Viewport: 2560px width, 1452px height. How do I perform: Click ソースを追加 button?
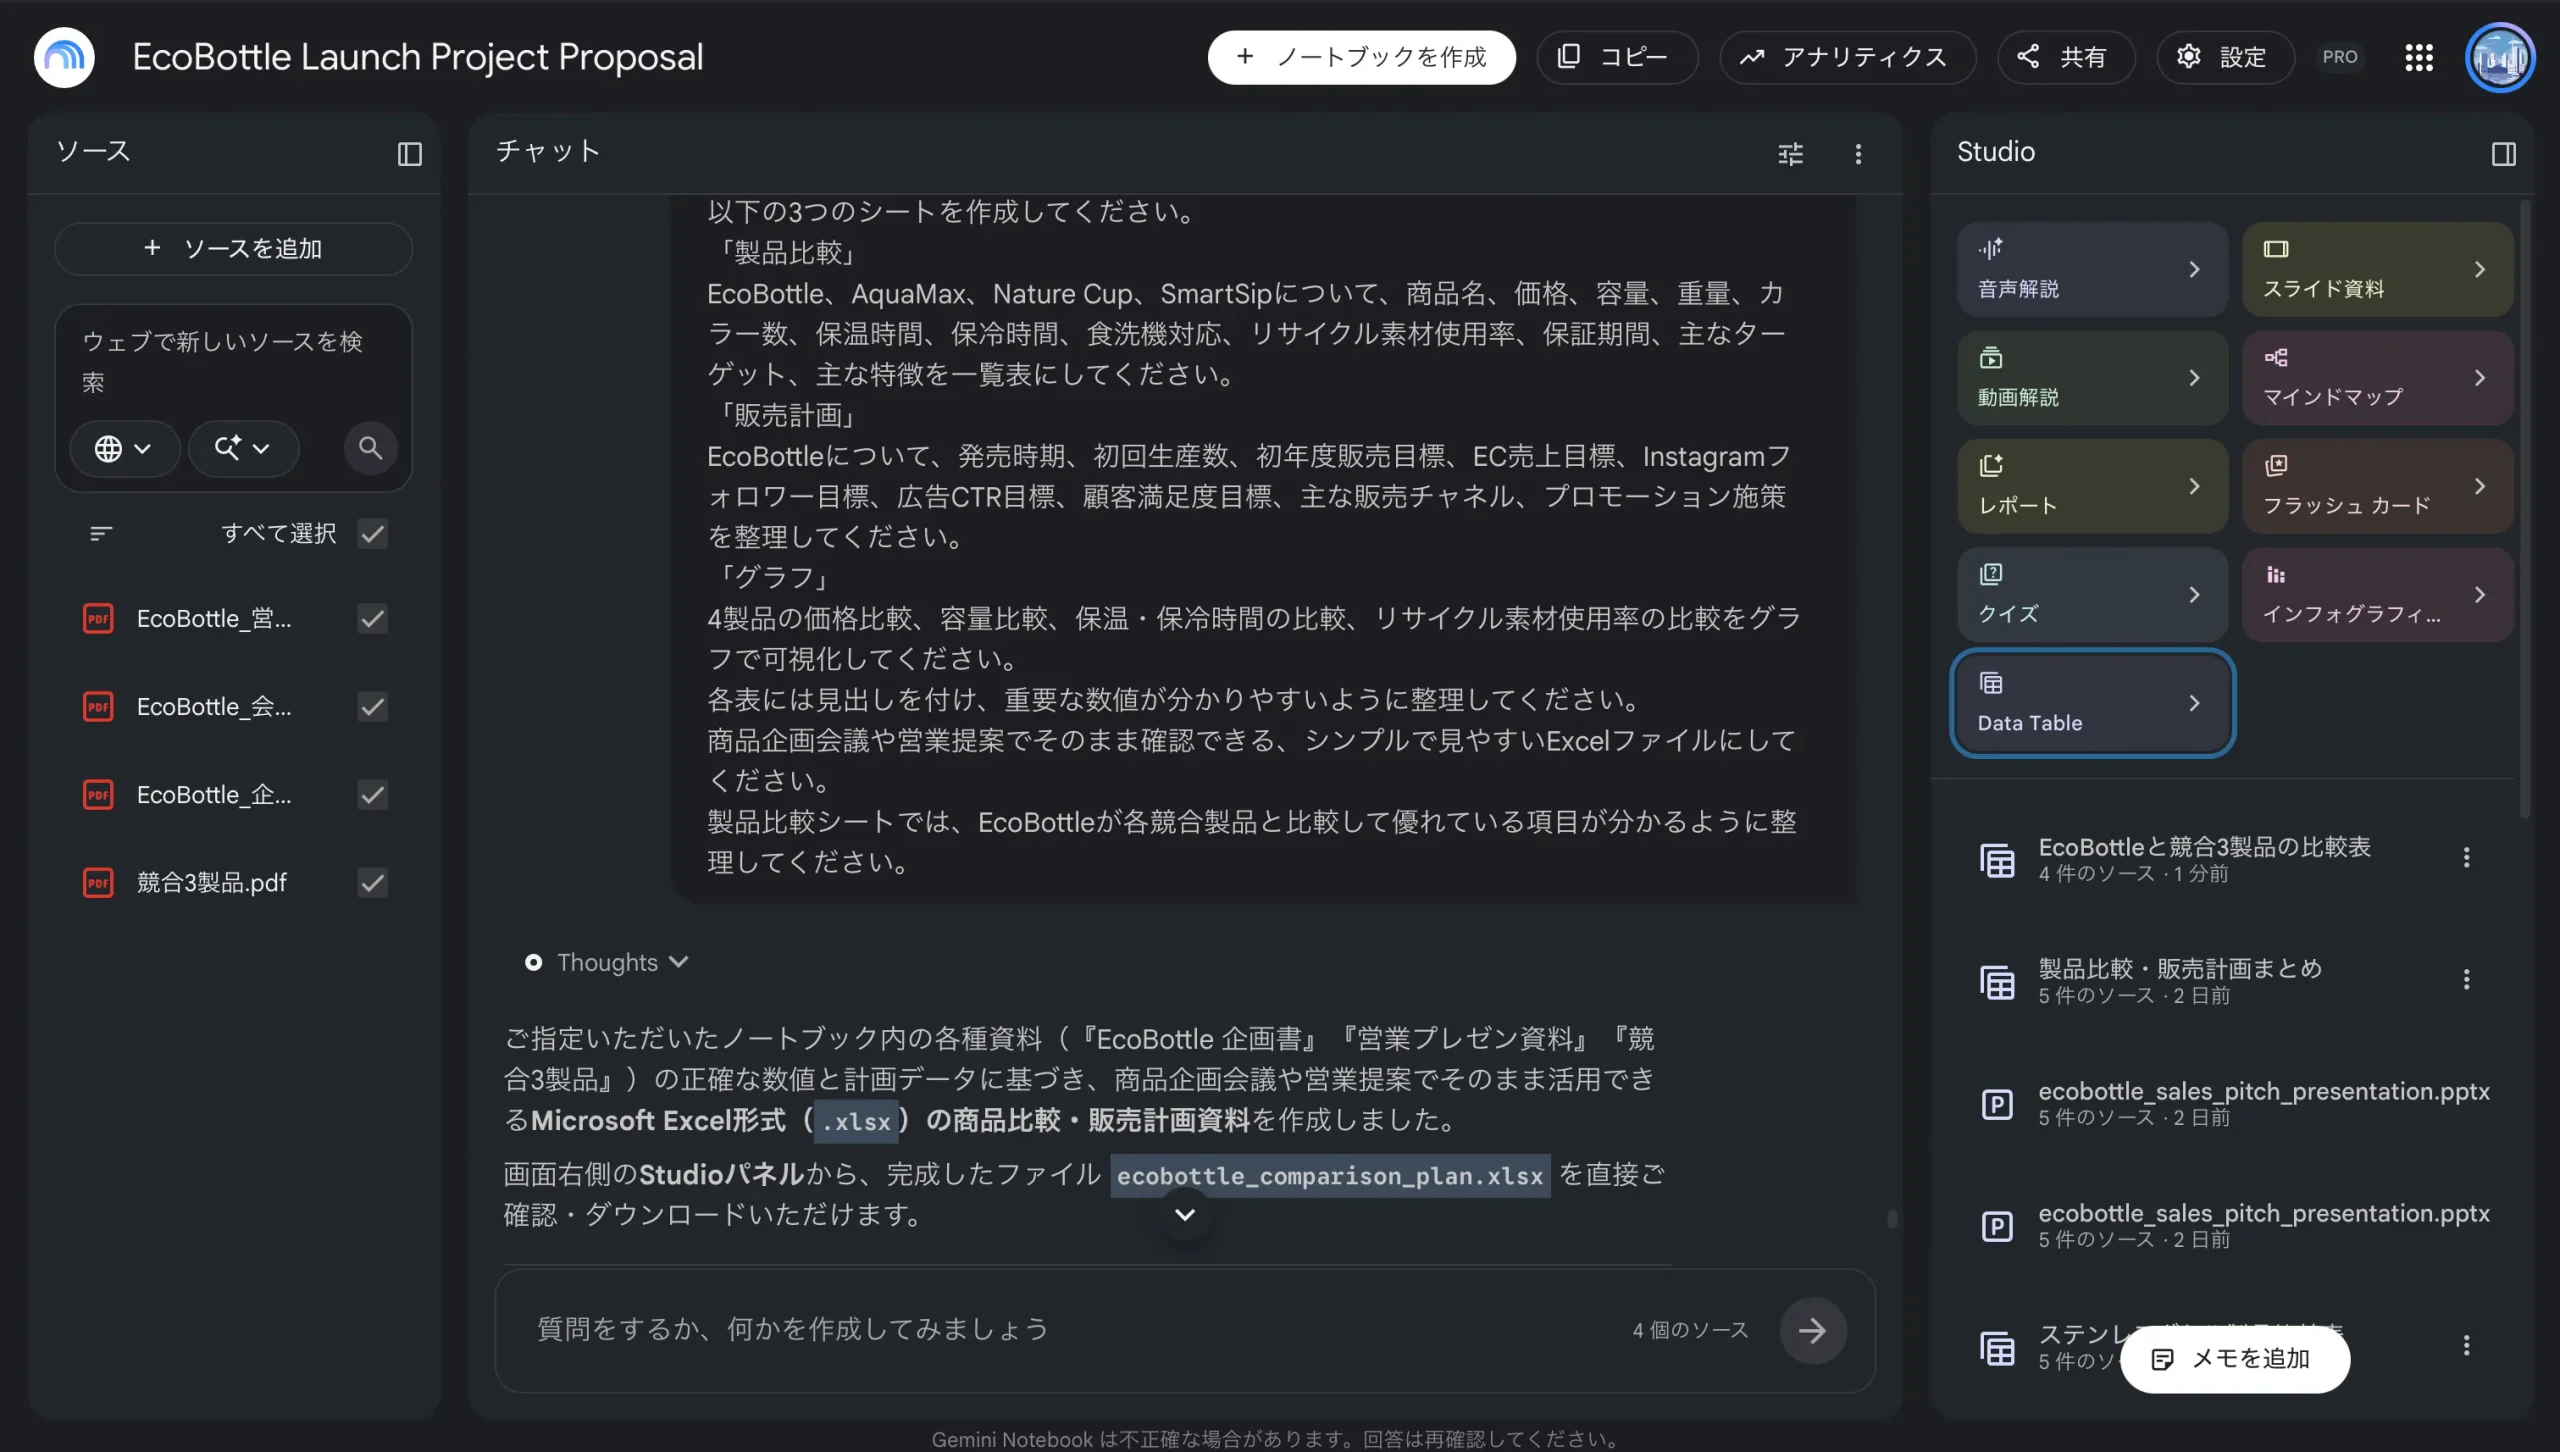pyautogui.click(x=233, y=248)
